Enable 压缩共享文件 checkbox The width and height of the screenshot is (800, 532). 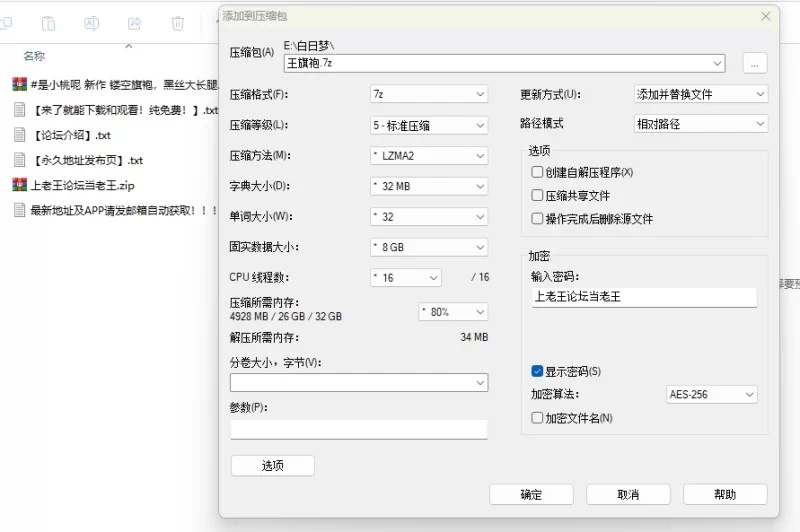click(537, 195)
